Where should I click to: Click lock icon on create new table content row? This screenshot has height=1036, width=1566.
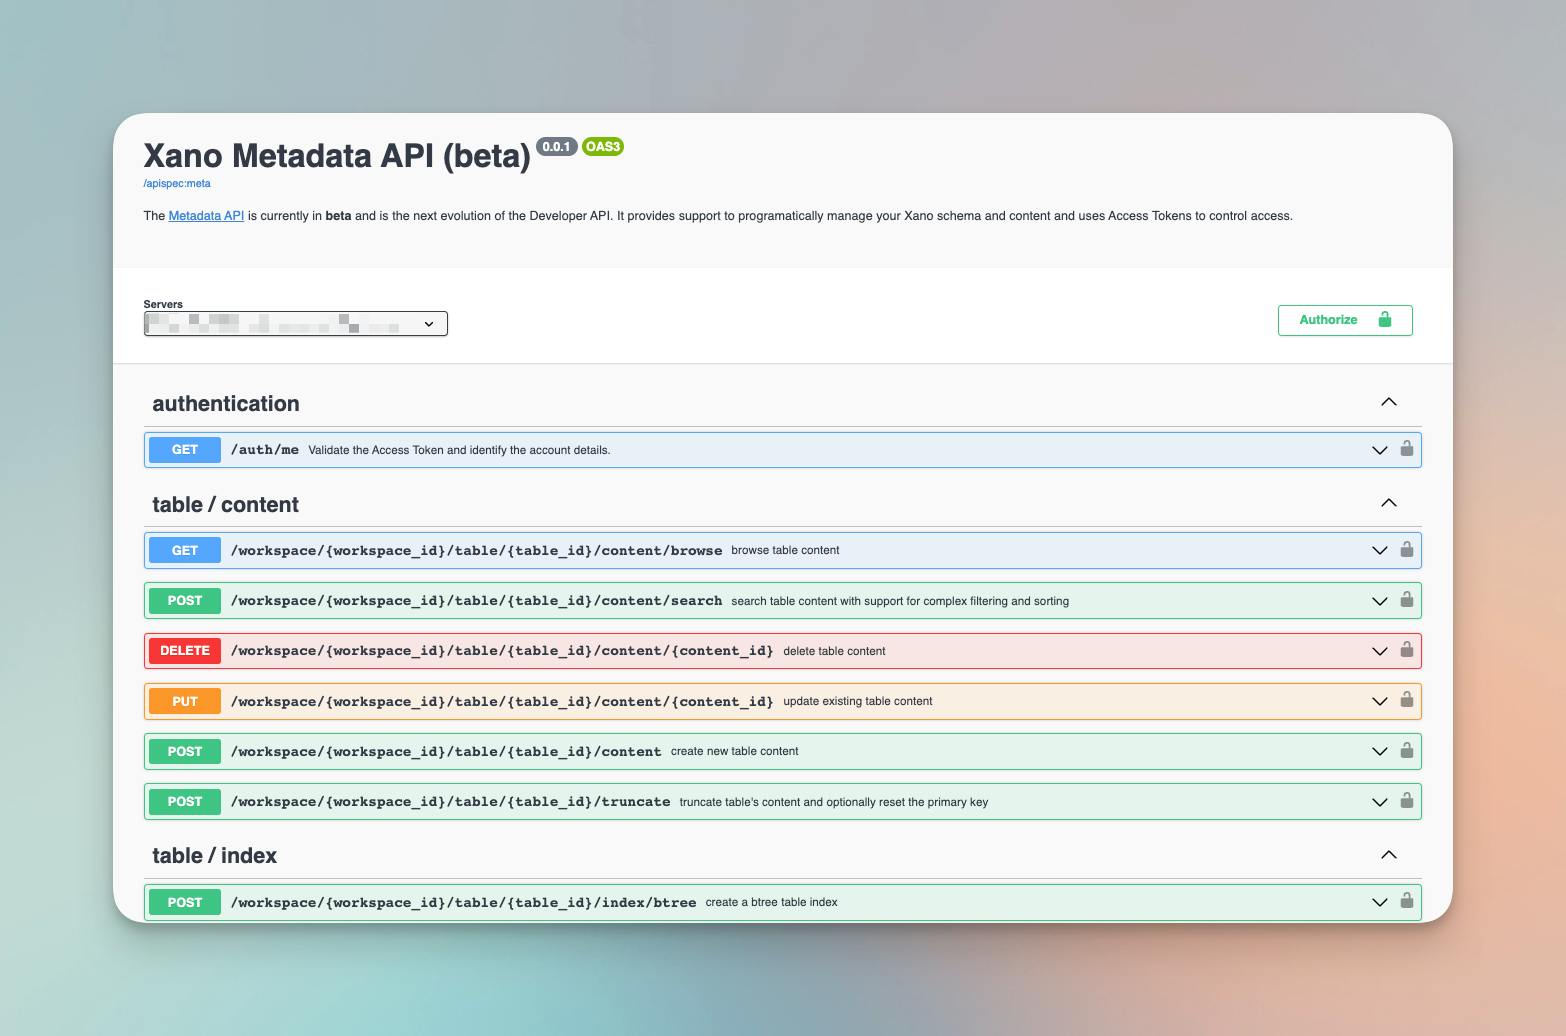pos(1406,750)
